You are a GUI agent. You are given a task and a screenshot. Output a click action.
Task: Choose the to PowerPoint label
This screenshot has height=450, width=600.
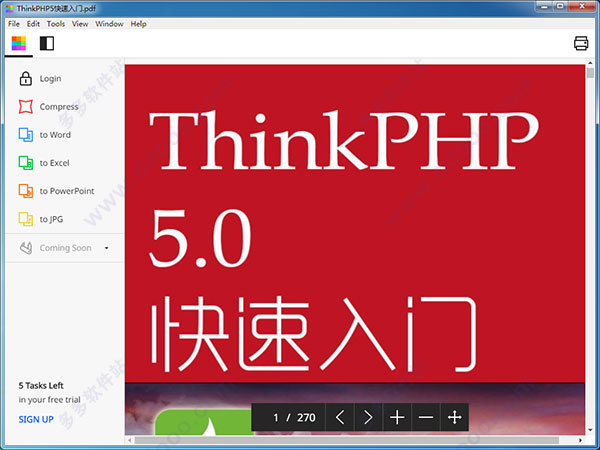coord(67,191)
